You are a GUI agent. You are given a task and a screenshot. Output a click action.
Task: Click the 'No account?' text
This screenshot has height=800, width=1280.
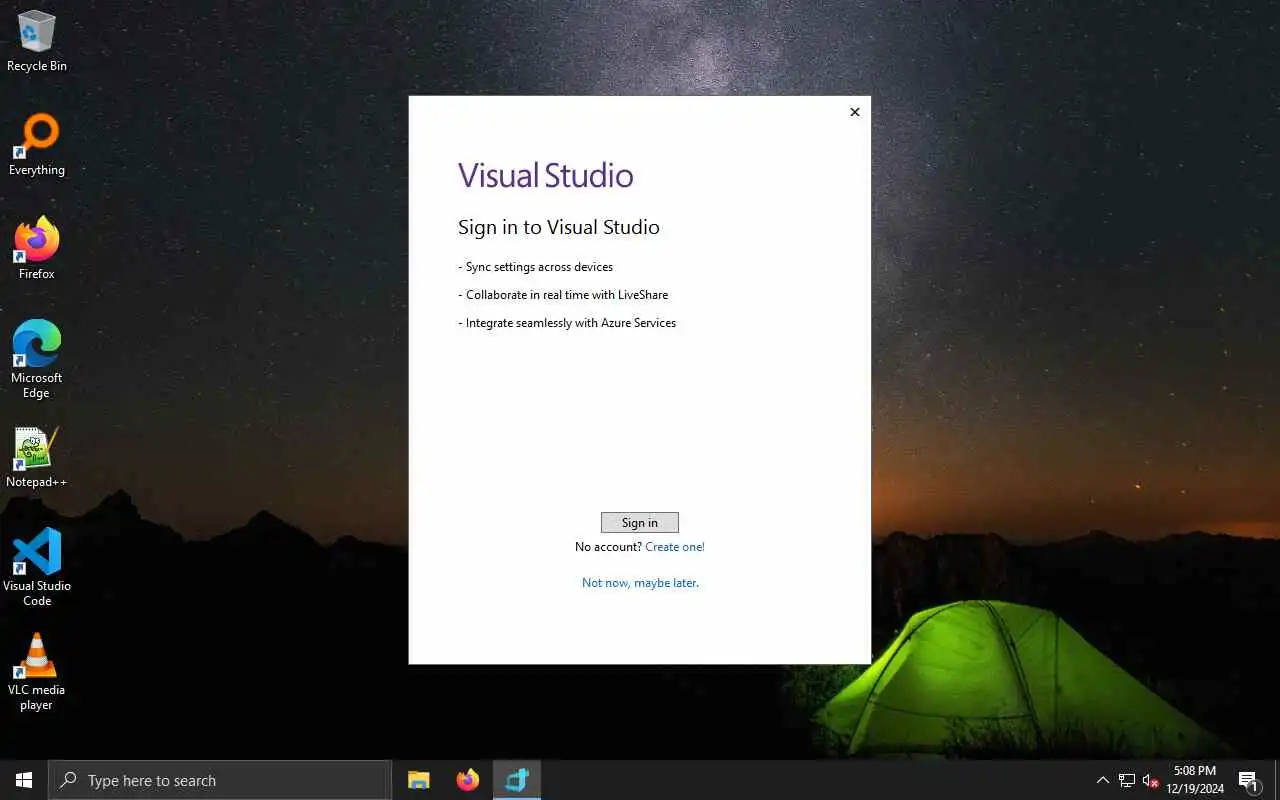(x=608, y=547)
